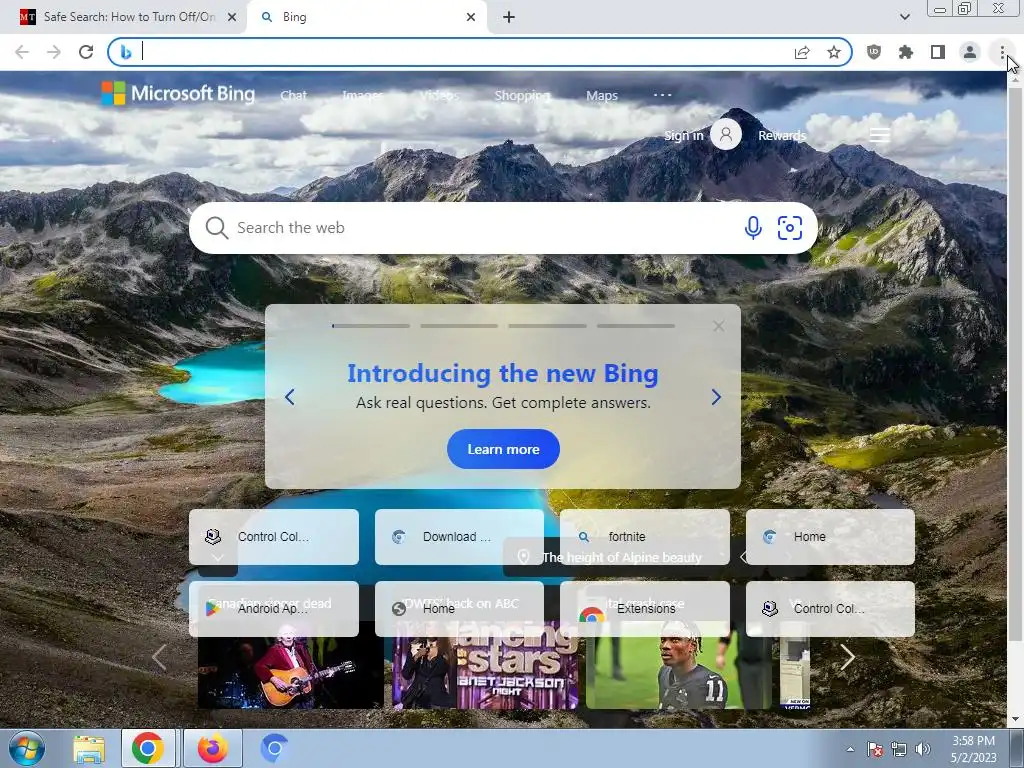Click the account avatar circle
Viewport: 1024px width, 768px height.
pyautogui.click(x=726, y=135)
